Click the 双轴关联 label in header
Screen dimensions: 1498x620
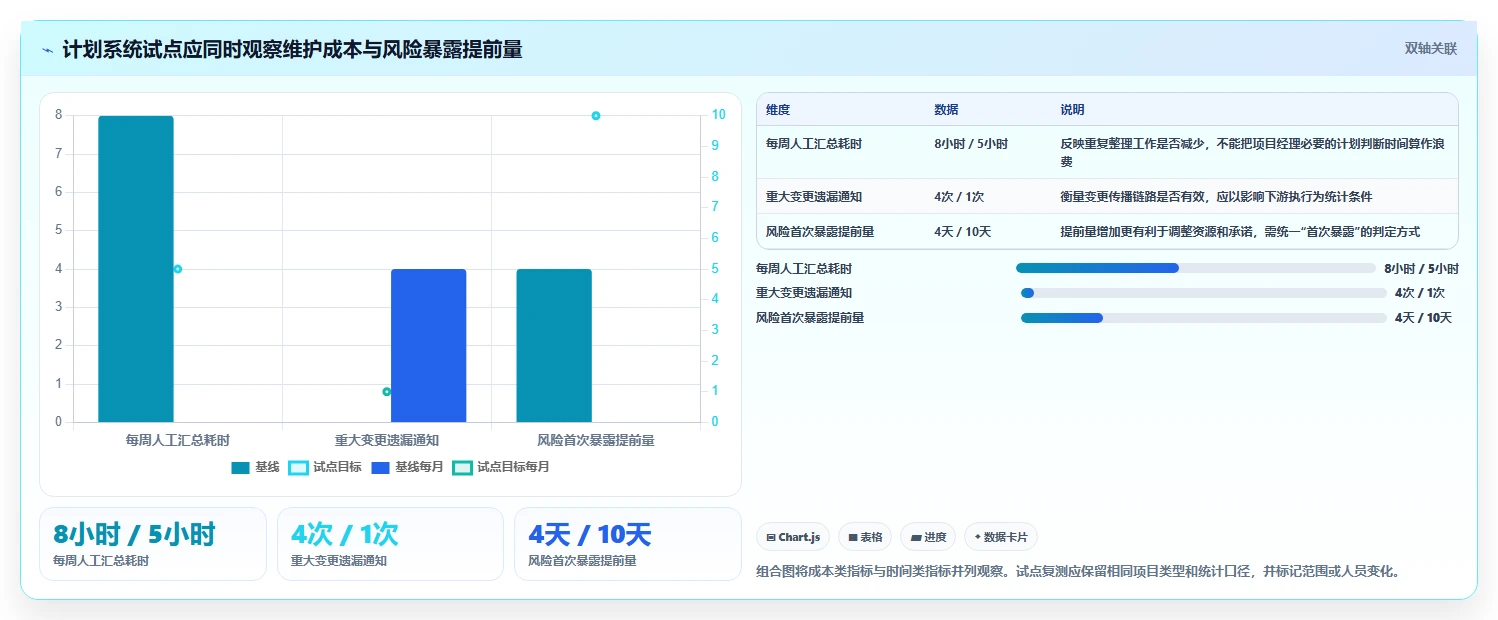pos(1430,48)
